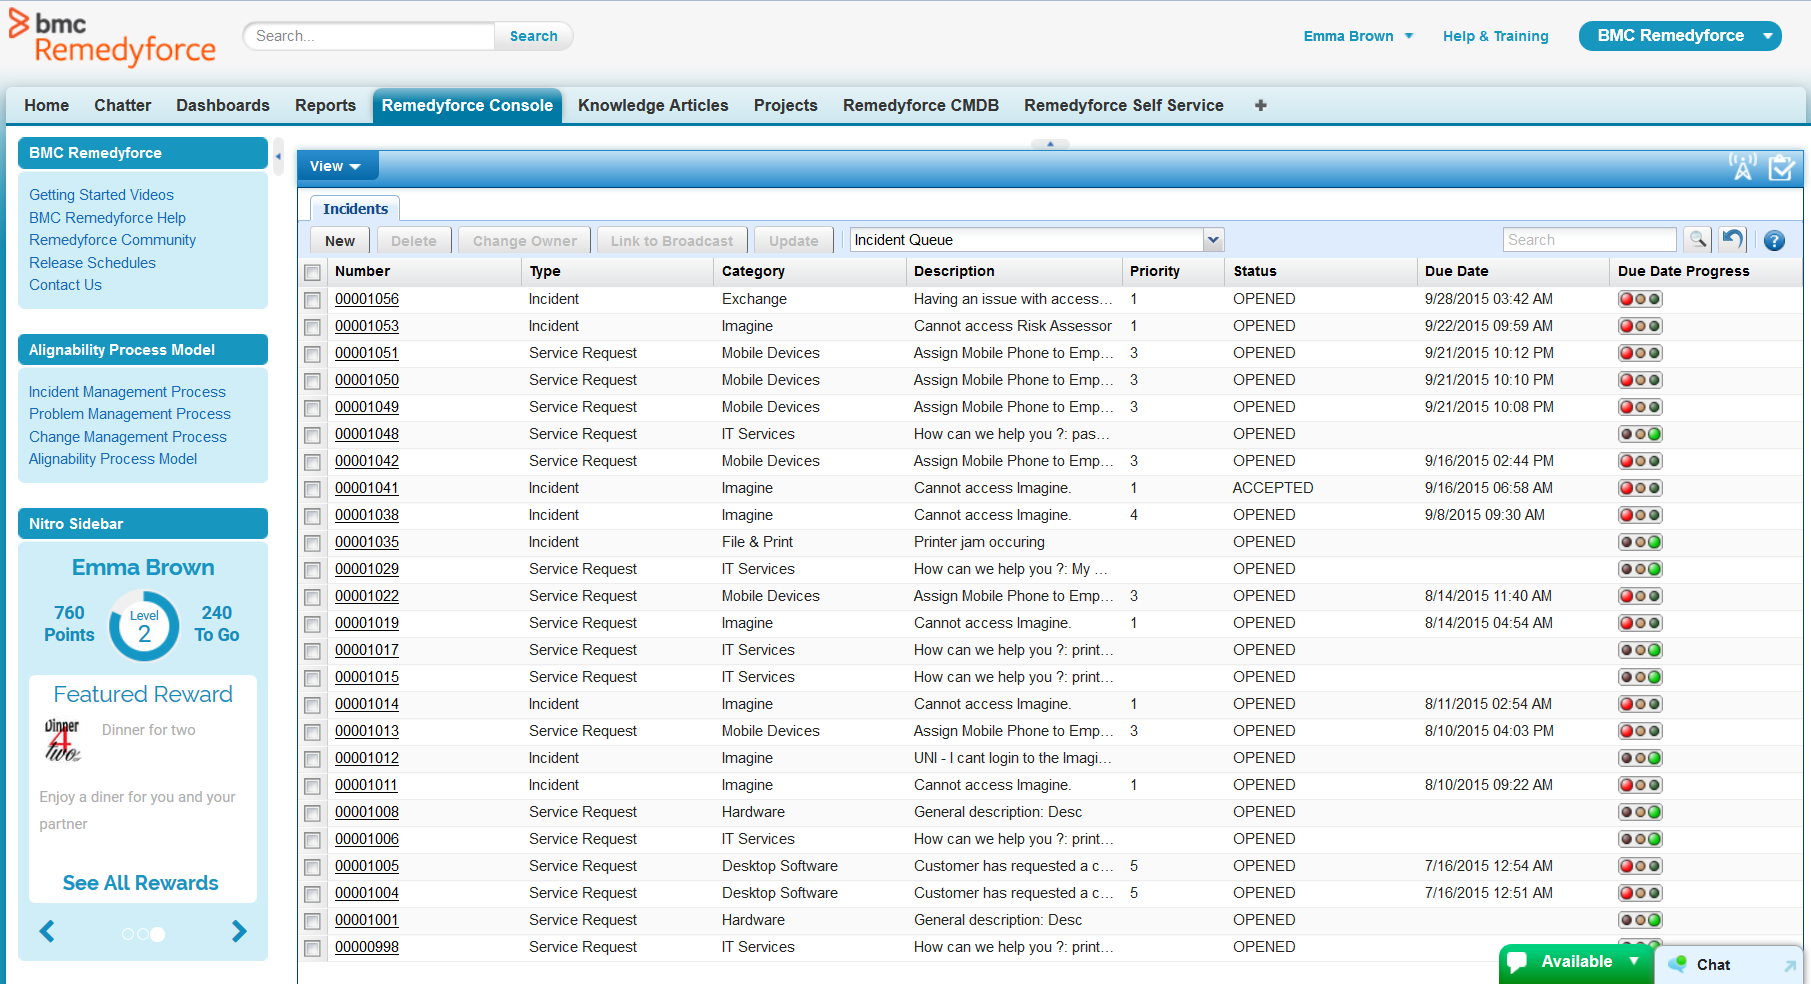Check the box for incident 00001022
Viewport: 1811px width, 984px height.
click(313, 597)
